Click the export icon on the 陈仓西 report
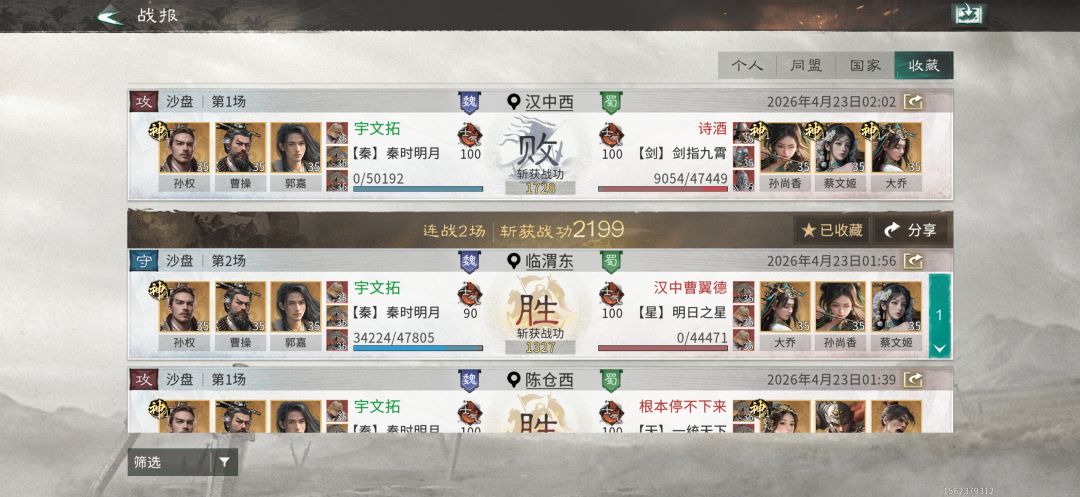The width and height of the screenshot is (1080, 497). coord(913,380)
